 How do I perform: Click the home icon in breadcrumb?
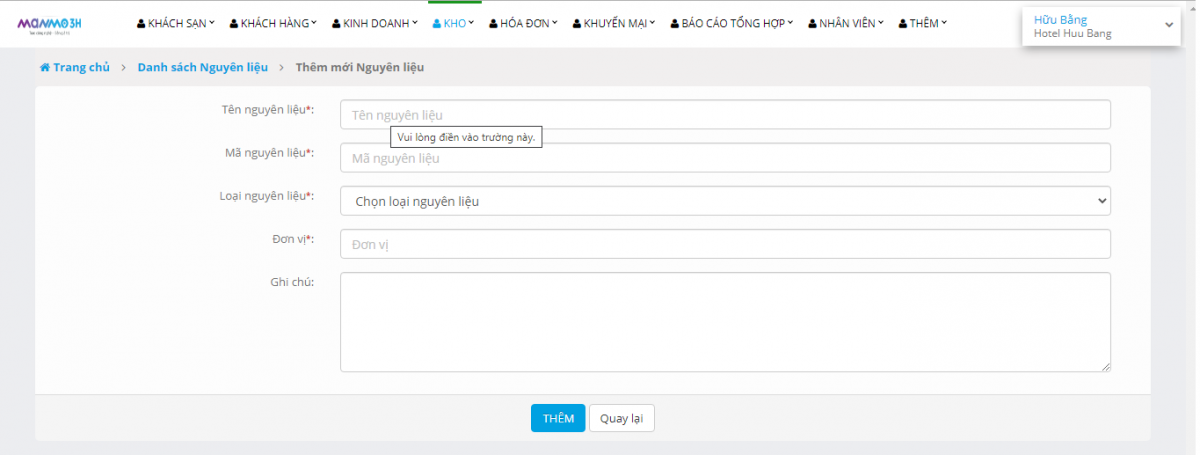click(x=44, y=68)
